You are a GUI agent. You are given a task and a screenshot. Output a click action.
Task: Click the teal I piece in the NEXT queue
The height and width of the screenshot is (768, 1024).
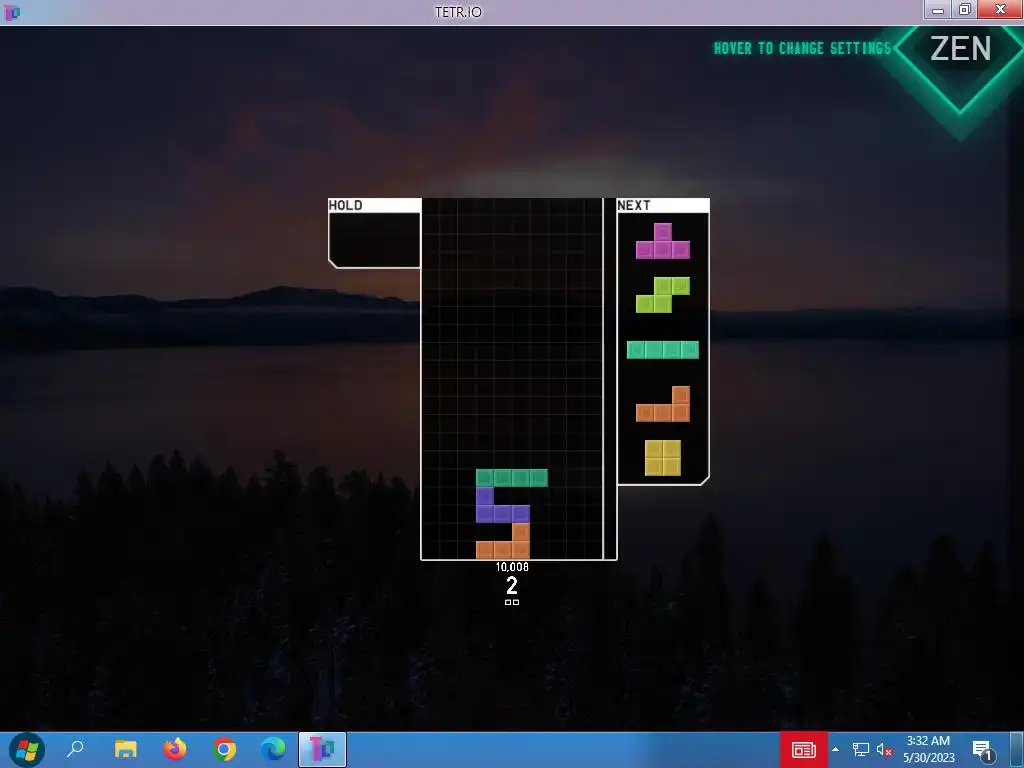663,350
